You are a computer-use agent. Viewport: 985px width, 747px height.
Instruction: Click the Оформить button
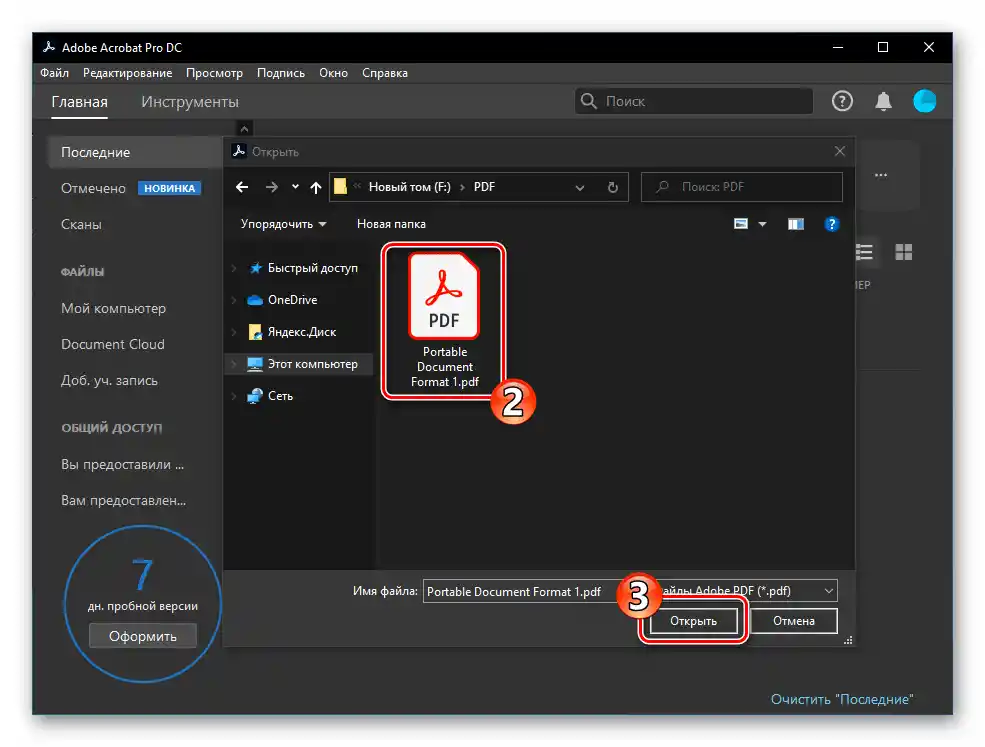(x=143, y=636)
